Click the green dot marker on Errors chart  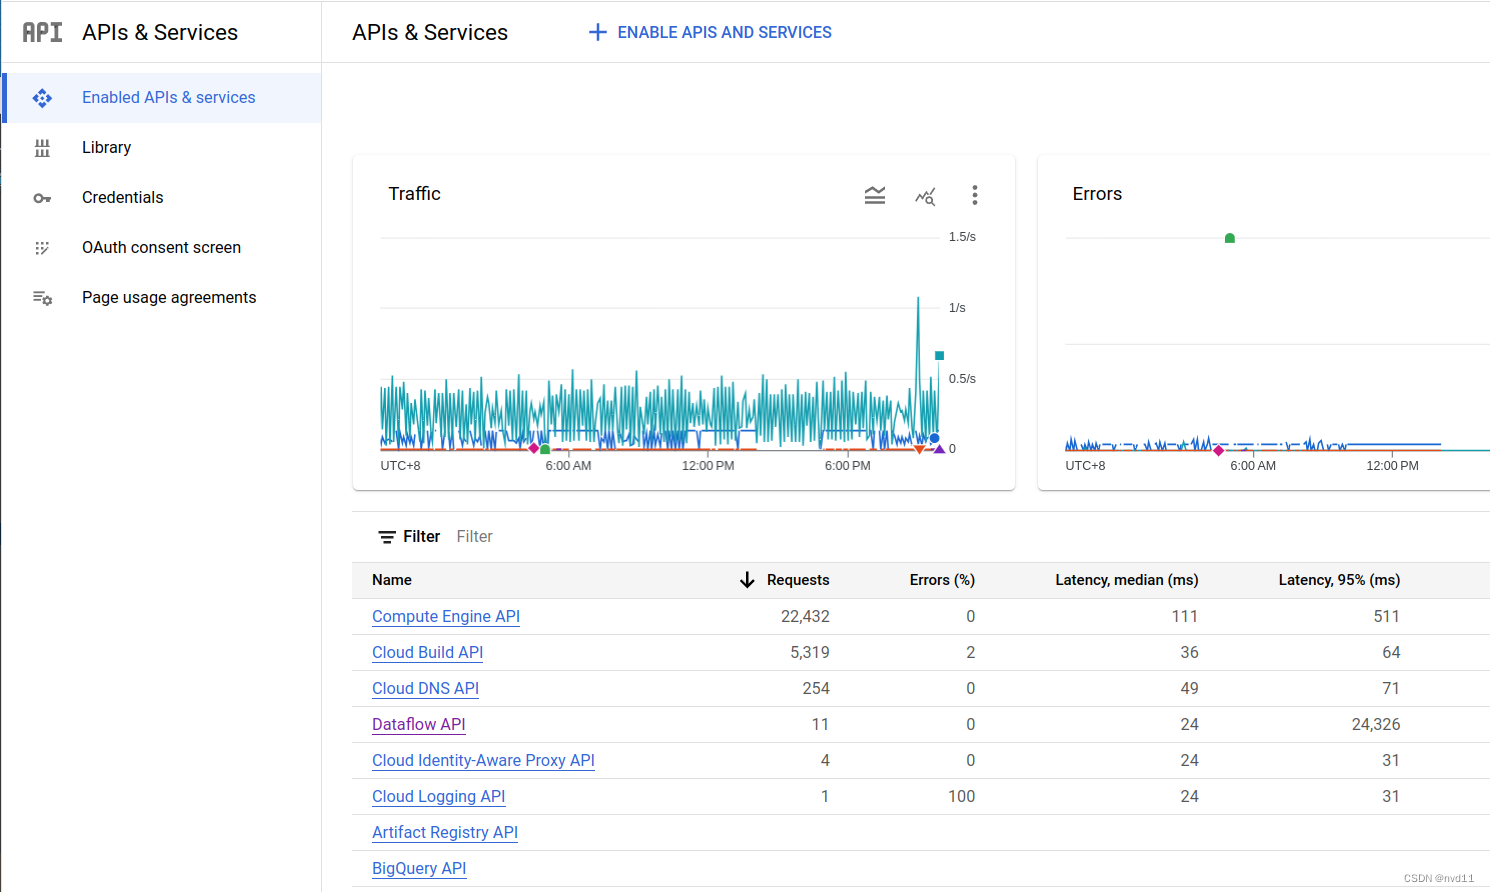(x=1230, y=238)
